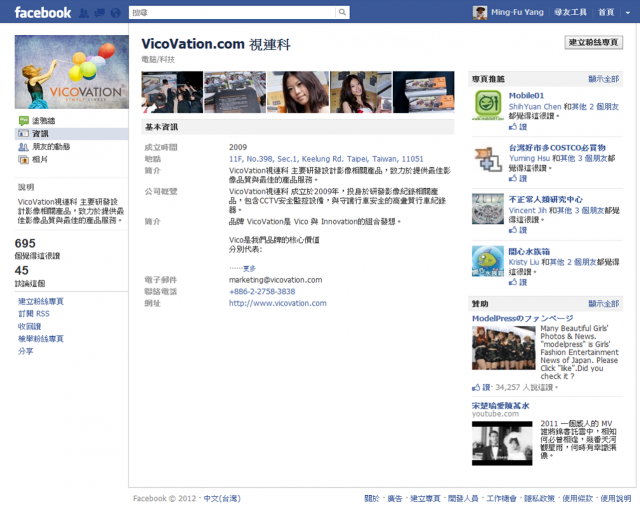
Task: Click inside the search input field
Action: point(232,12)
